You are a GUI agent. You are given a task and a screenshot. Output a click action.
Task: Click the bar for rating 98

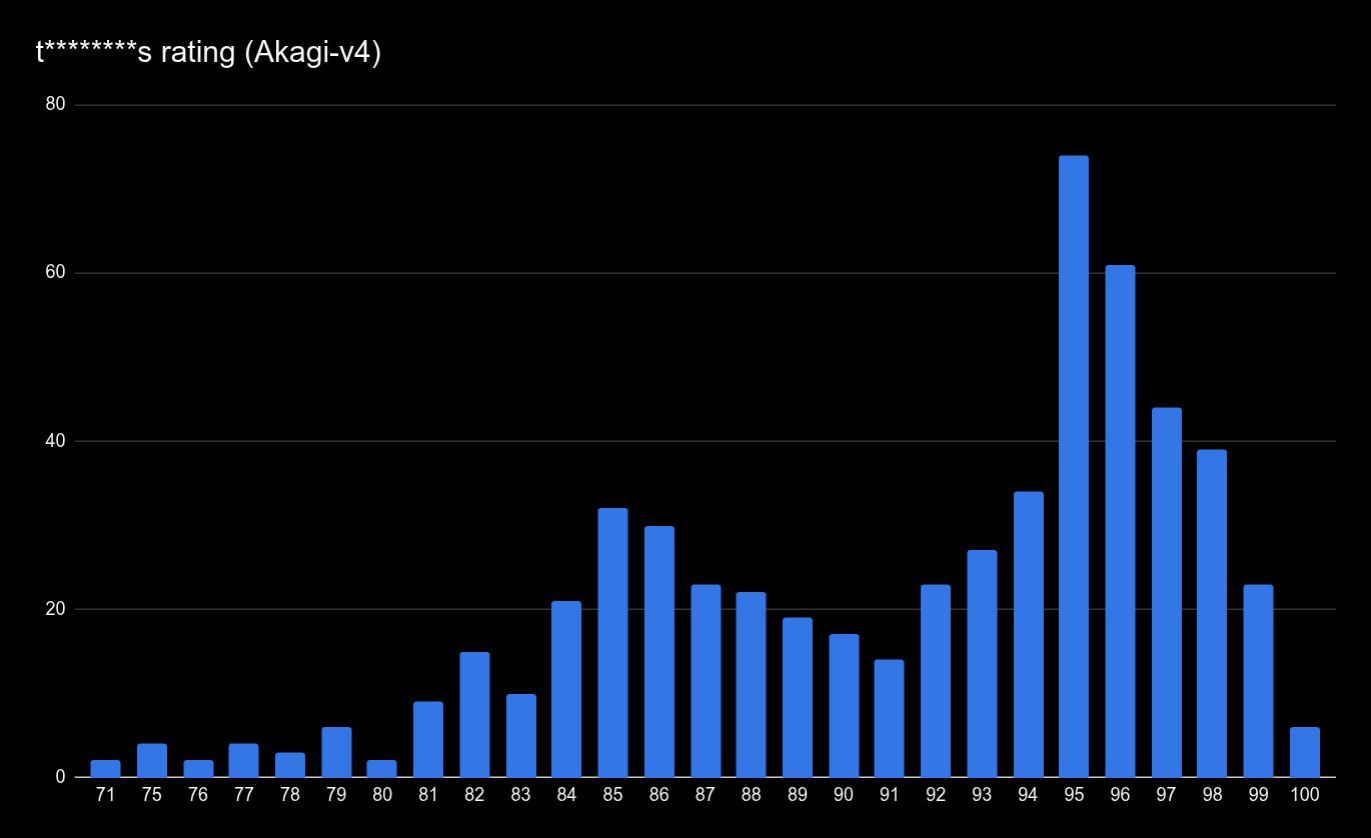coord(1212,613)
